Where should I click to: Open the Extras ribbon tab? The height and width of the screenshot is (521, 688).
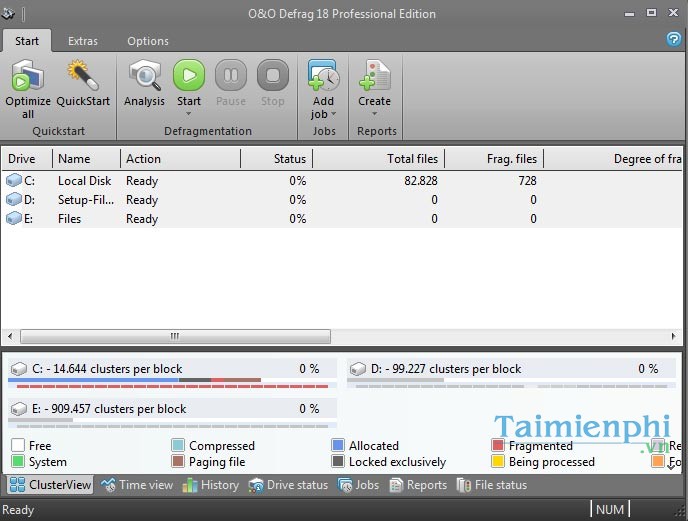point(82,41)
